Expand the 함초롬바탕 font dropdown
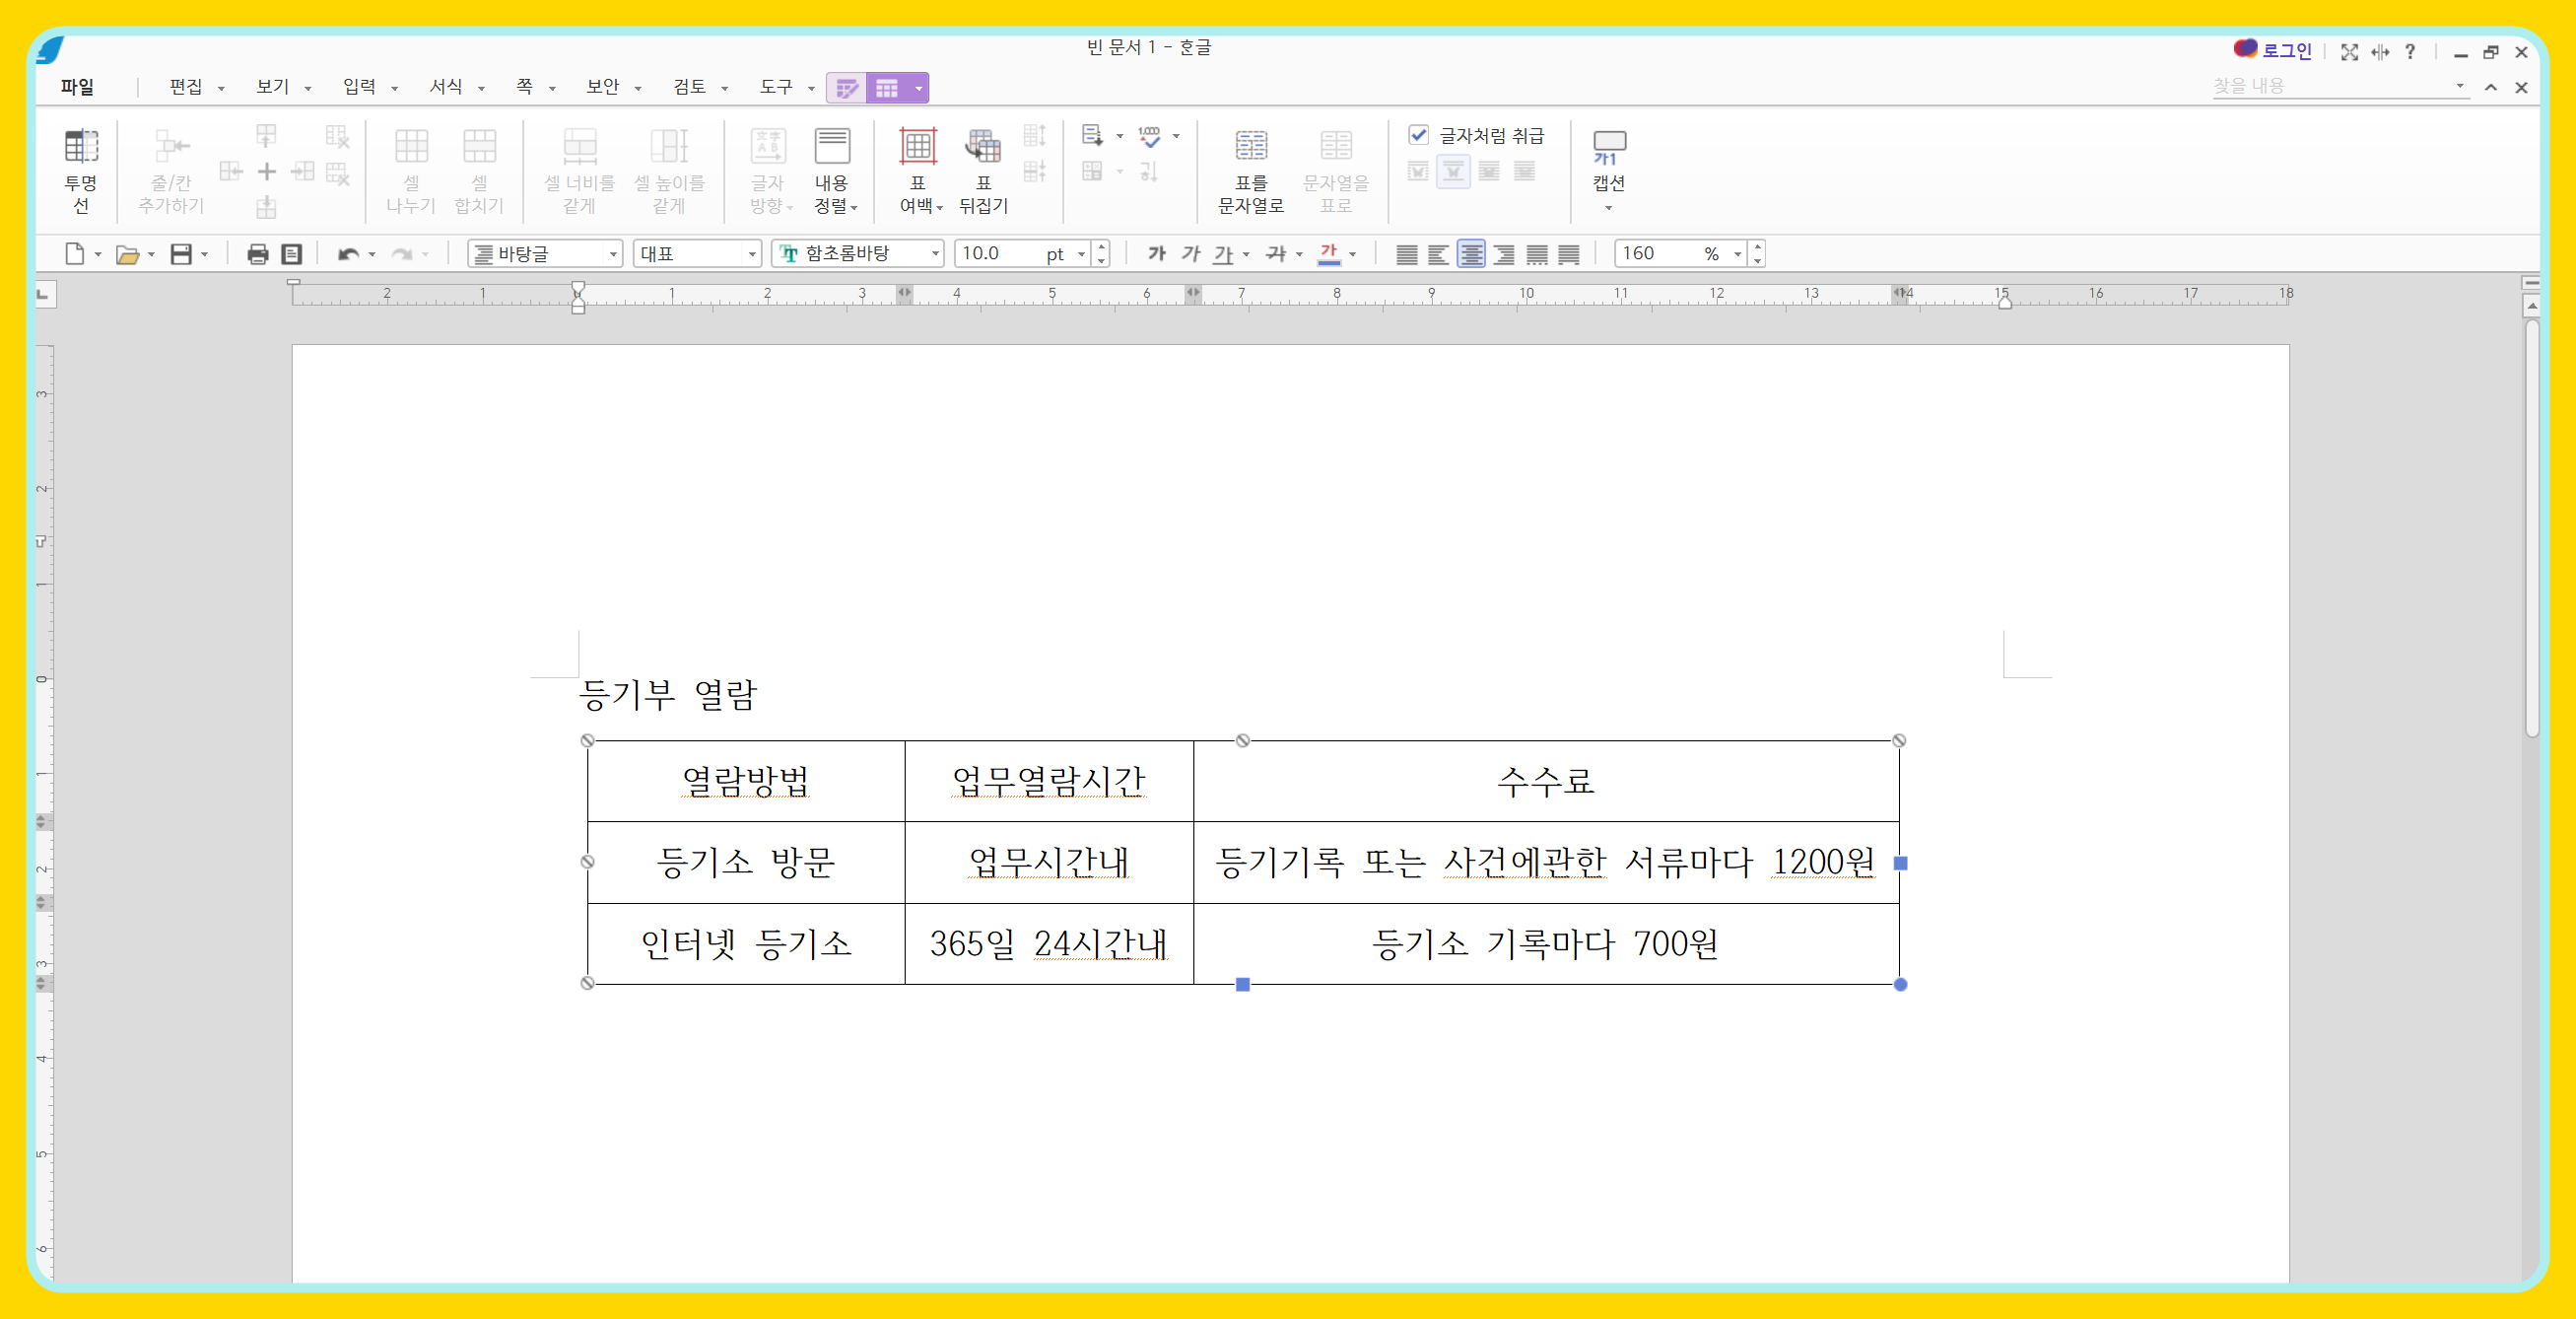 936,254
